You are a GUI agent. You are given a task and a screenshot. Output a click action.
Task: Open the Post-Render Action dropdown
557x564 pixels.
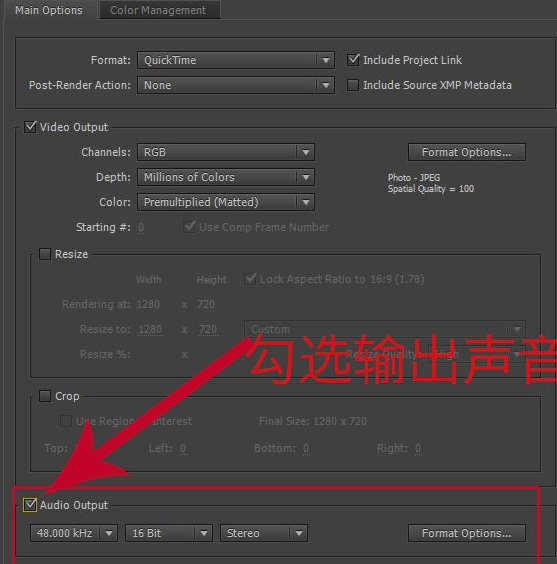236,85
